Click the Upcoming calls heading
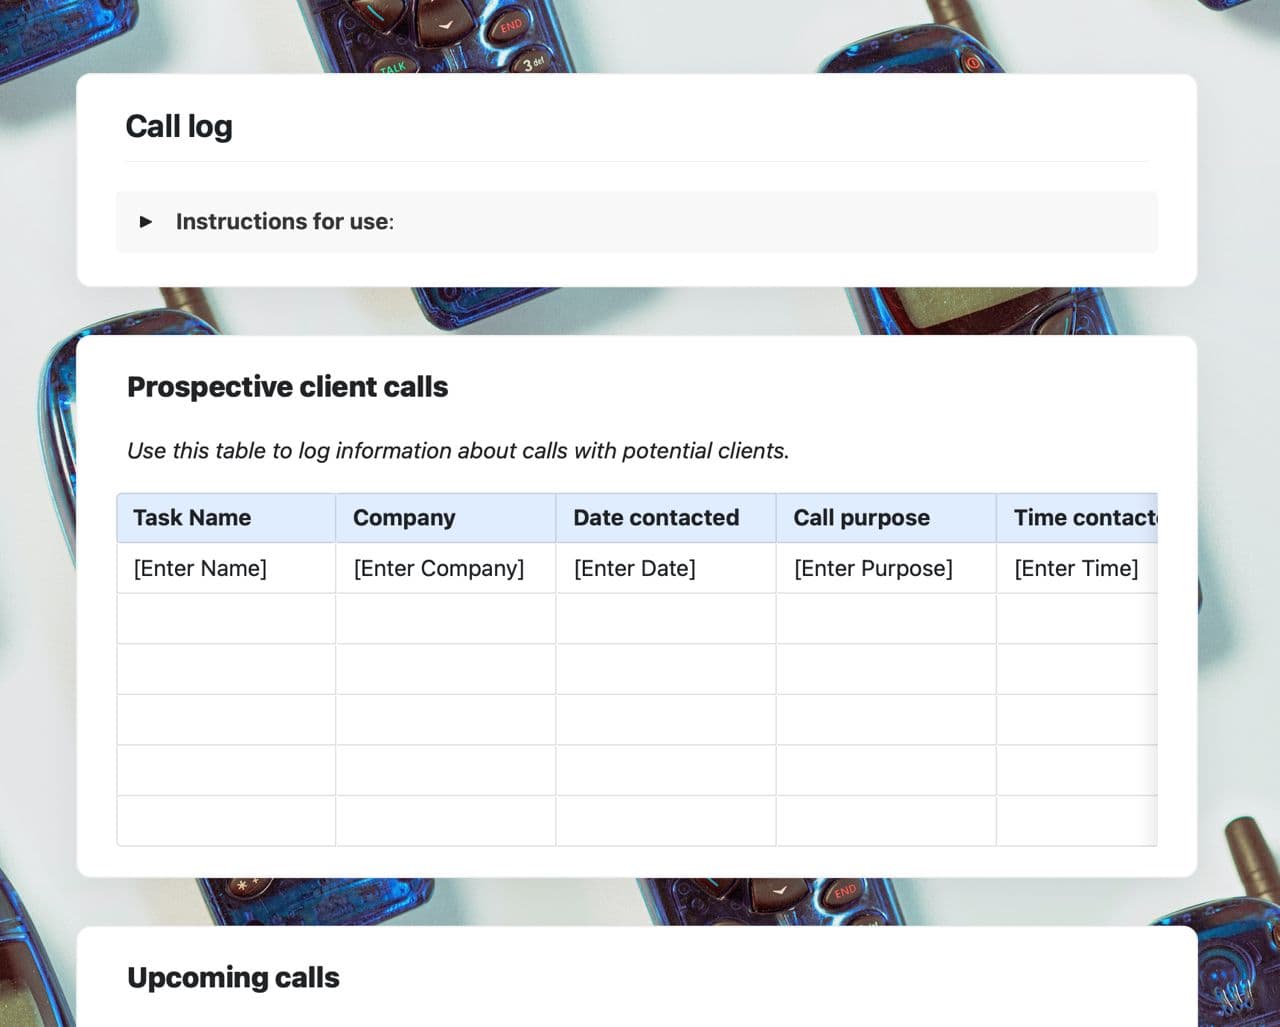This screenshot has height=1027, width=1280. 233,977
